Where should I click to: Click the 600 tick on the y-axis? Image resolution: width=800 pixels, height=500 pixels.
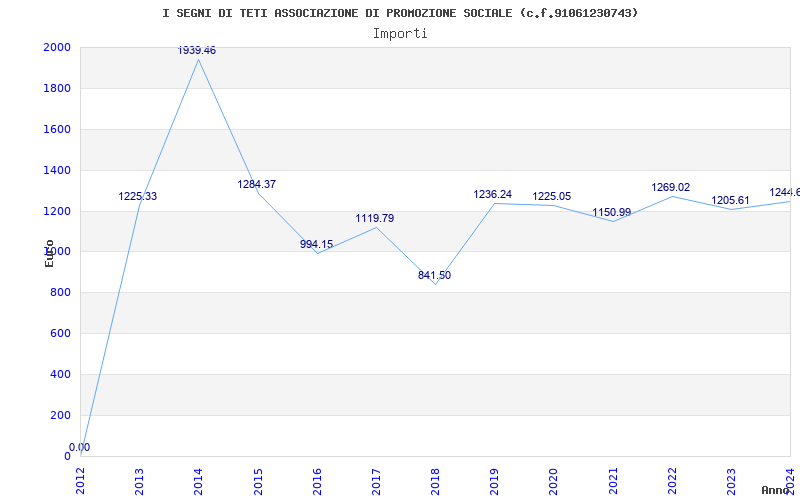[60, 333]
